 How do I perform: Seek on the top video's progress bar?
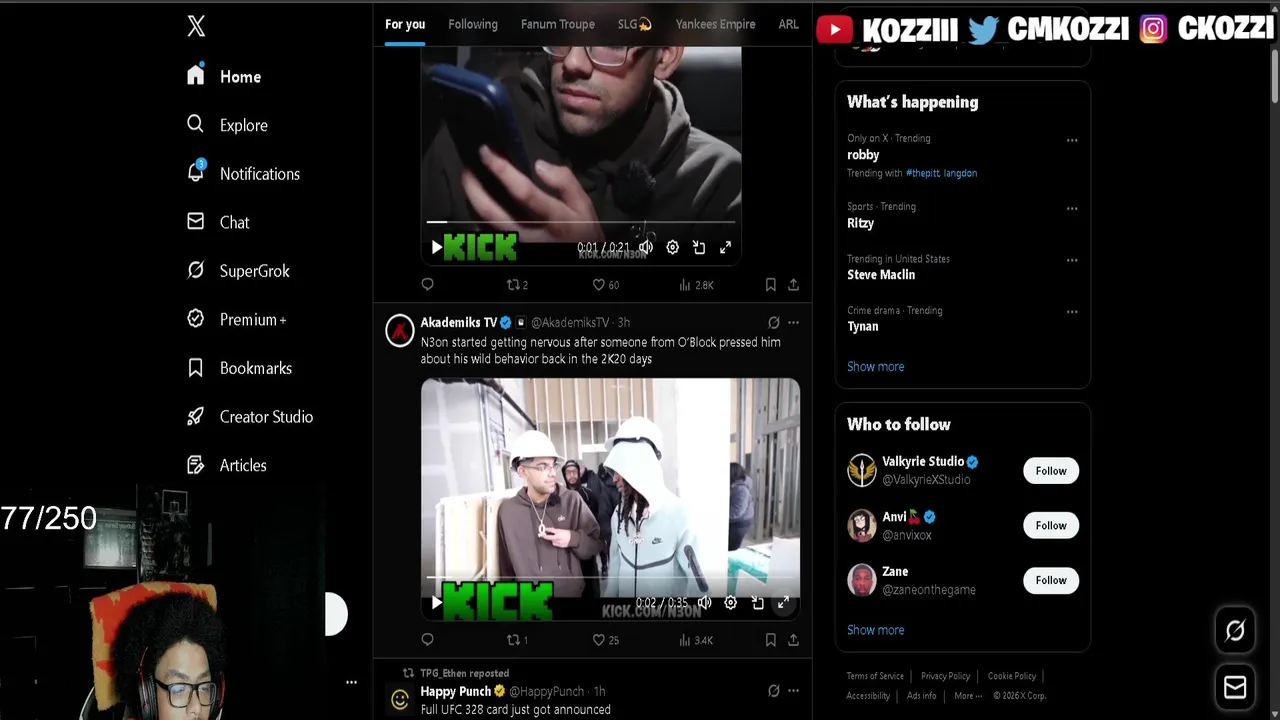point(581,222)
